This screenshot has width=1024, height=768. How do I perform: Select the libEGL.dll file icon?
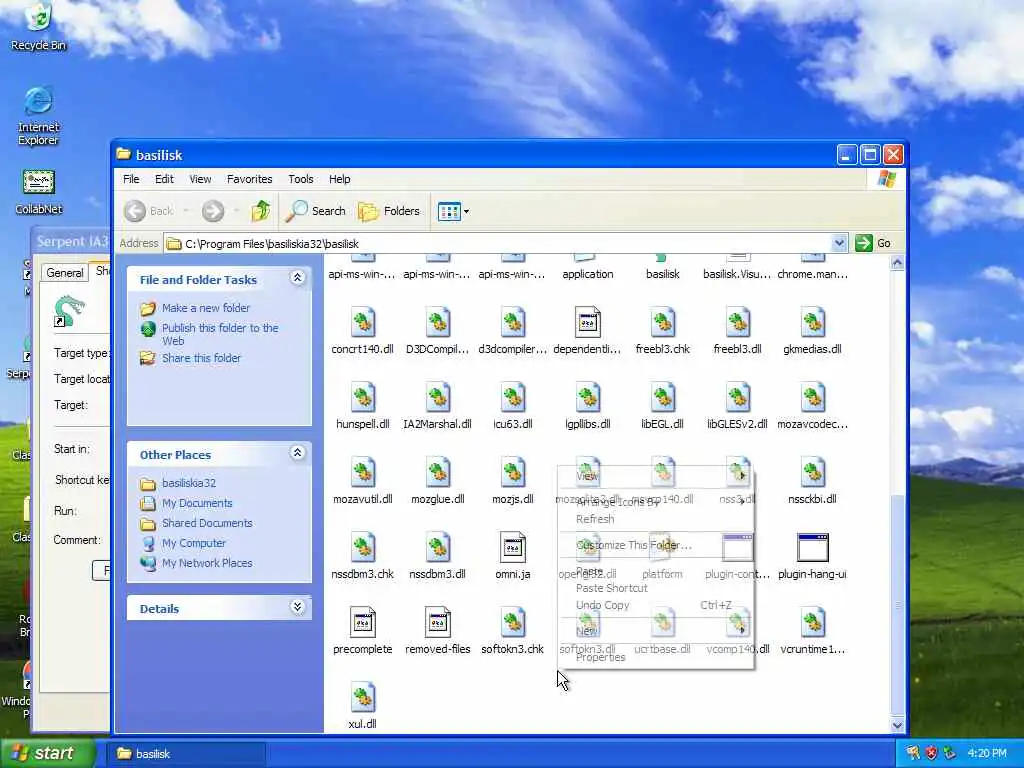(662, 398)
